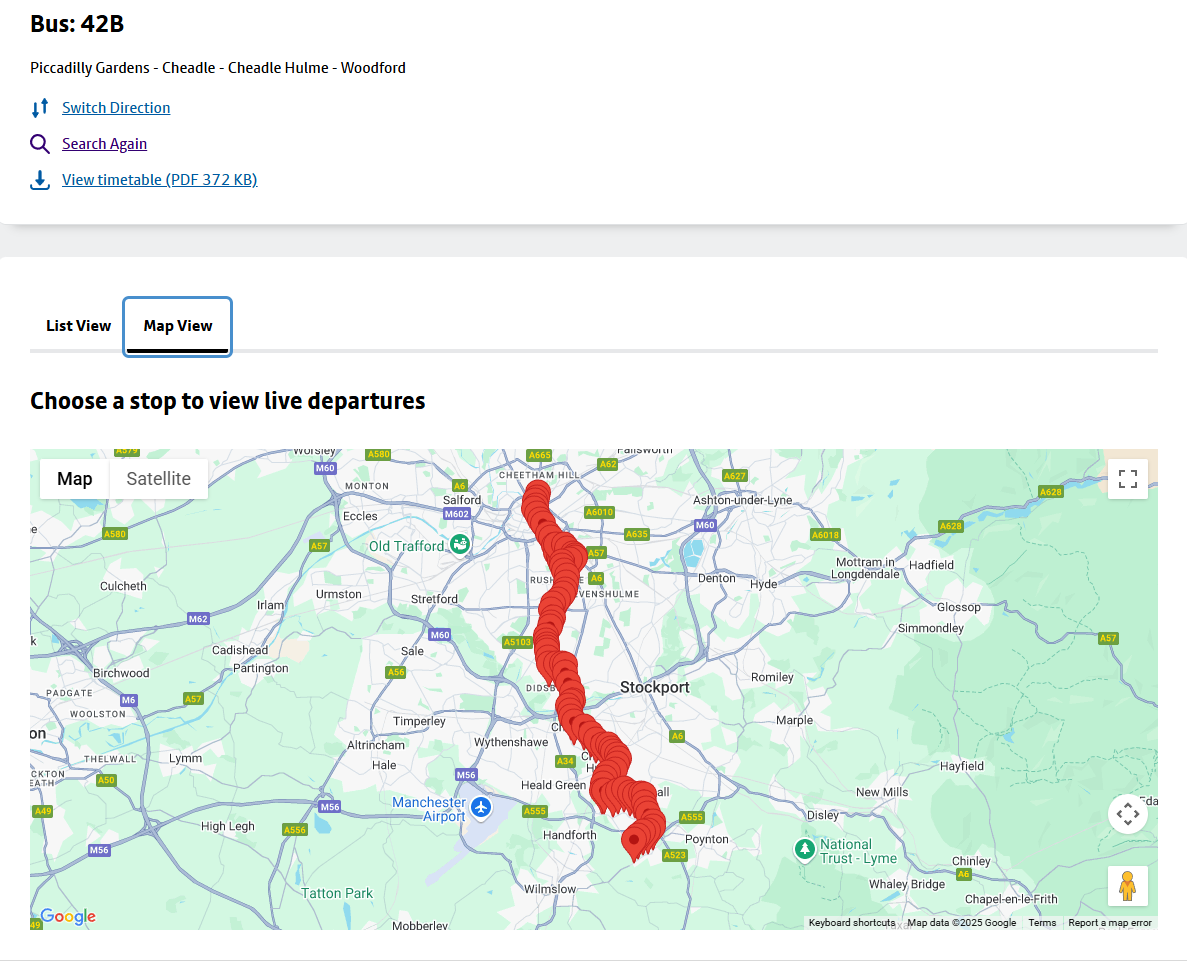
Task: Follow the Search Again link
Action: (104, 144)
